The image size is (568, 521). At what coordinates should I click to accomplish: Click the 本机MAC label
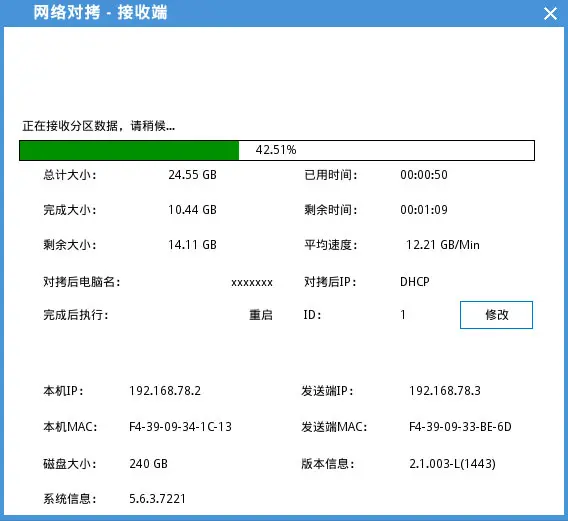click(70, 427)
